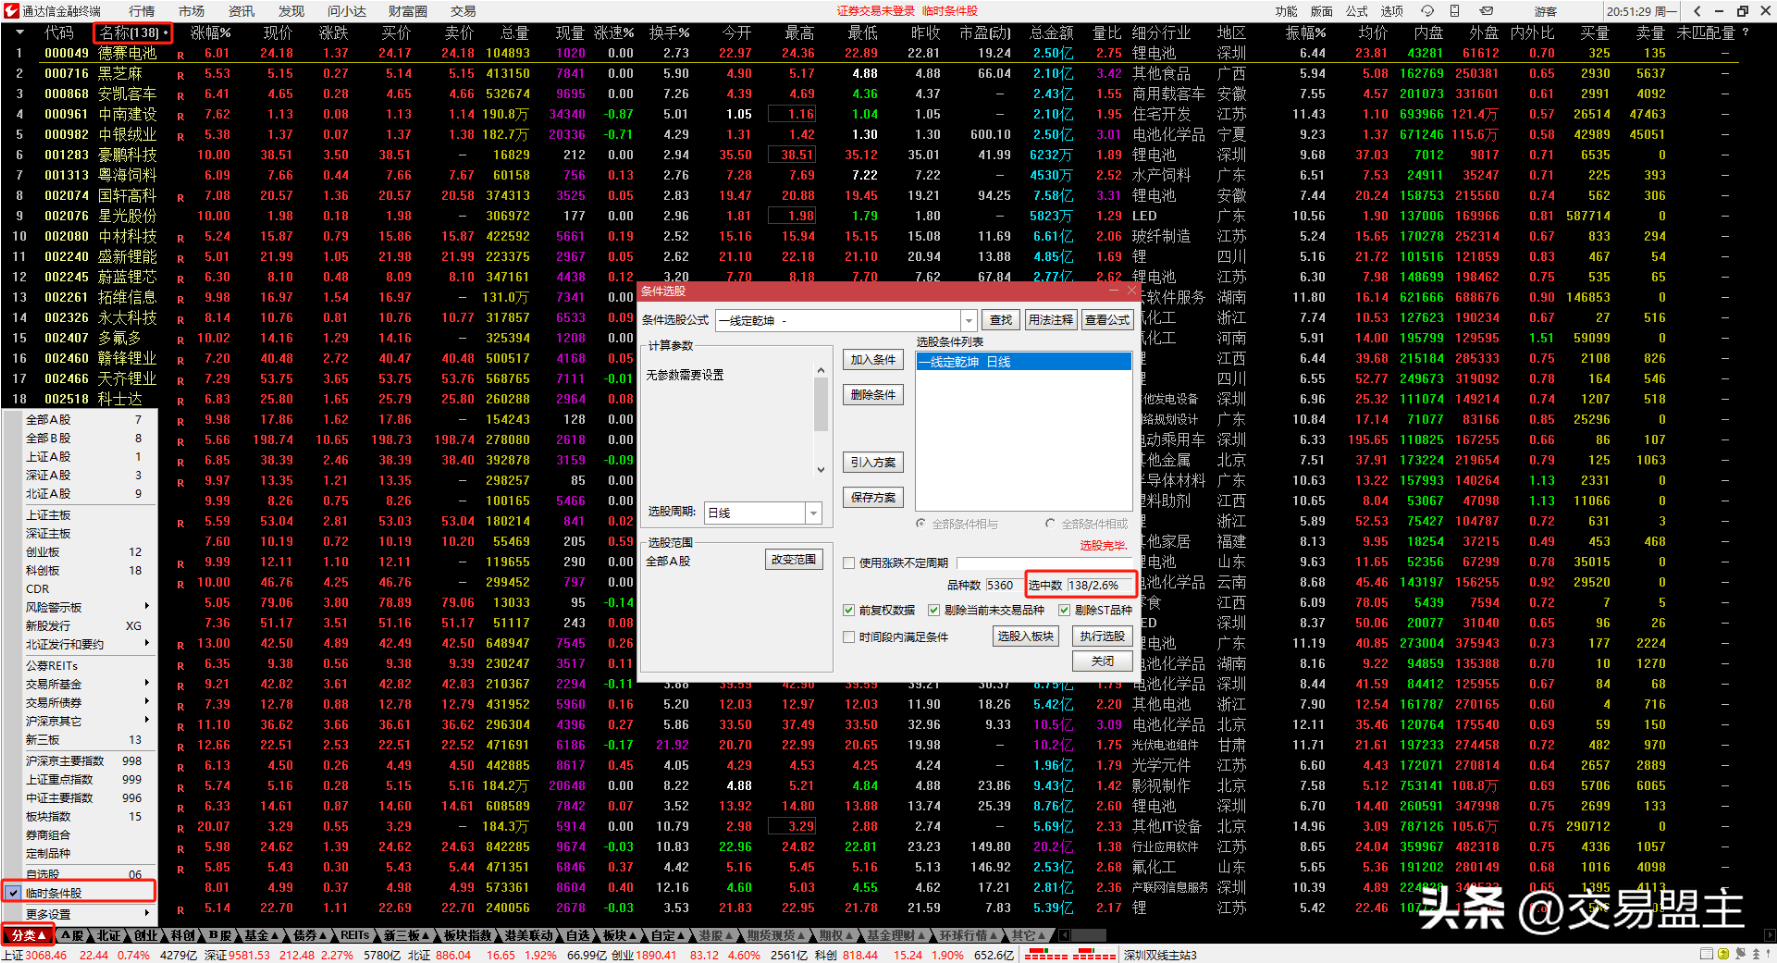Select 一线定乾坤 日线 condition list item
1777x963 pixels.
point(1024,362)
